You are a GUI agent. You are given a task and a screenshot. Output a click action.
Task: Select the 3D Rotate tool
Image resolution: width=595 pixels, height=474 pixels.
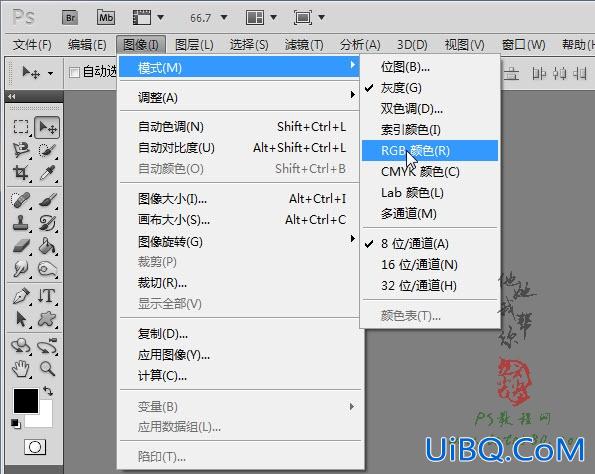point(21,346)
